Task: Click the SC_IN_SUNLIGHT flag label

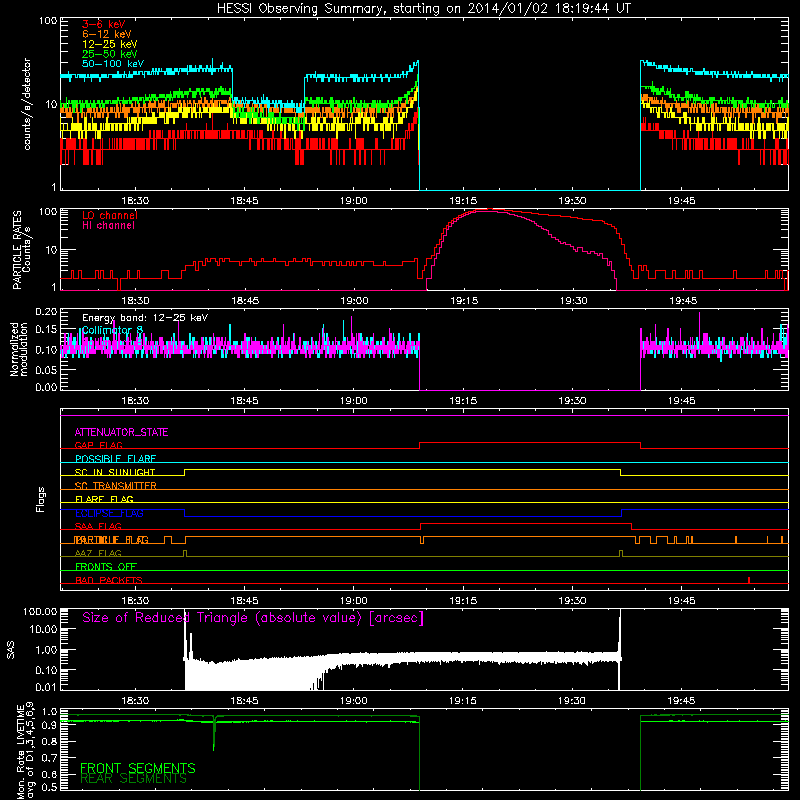Action: click(x=115, y=472)
